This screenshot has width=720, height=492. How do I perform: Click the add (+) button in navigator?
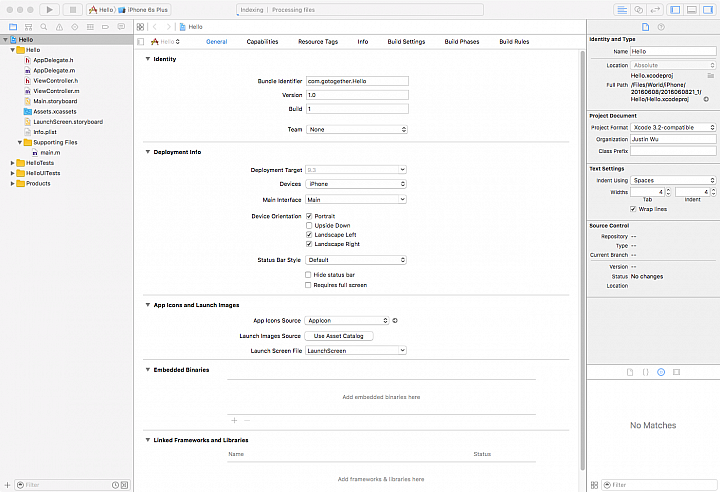click(7, 485)
